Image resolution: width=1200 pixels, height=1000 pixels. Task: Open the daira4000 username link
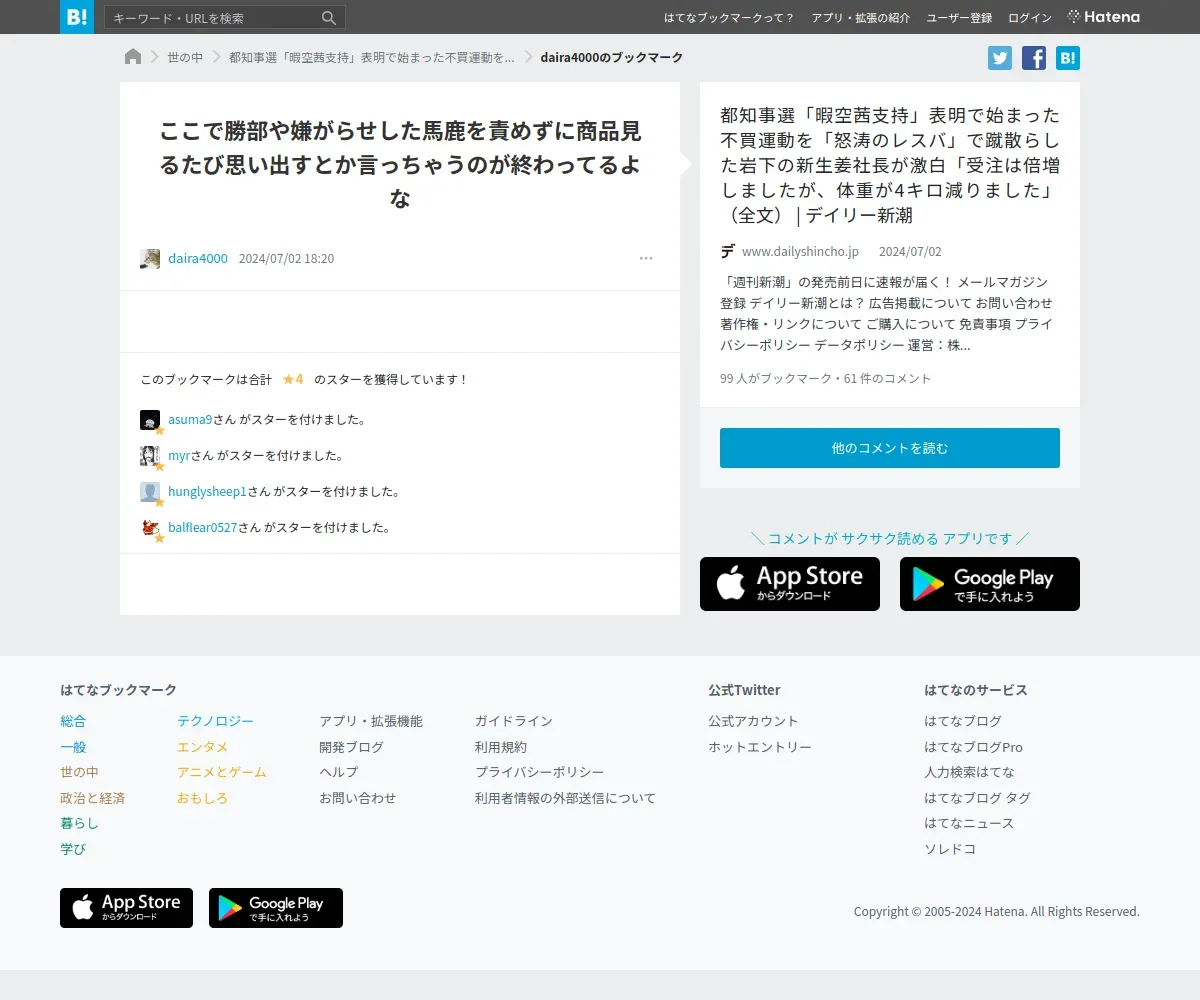[x=198, y=259]
